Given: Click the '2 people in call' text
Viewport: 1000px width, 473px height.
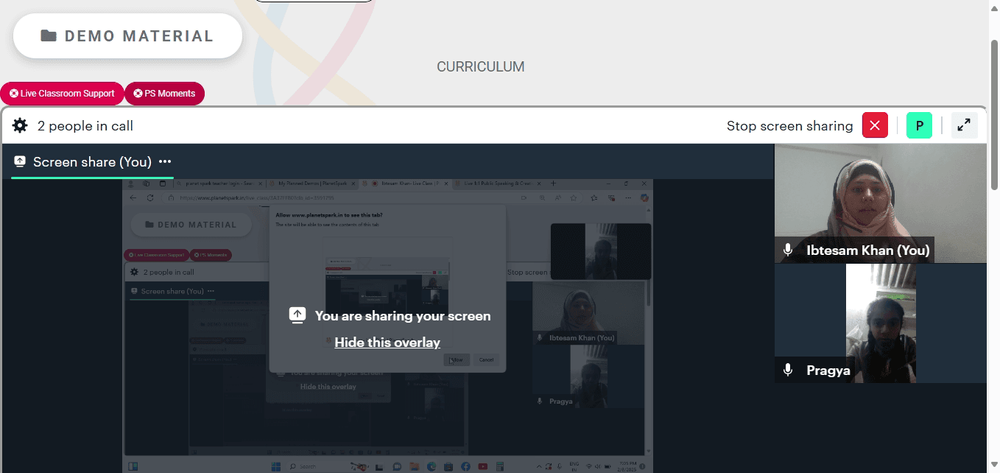Looking at the screenshot, I should pos(85,126).
